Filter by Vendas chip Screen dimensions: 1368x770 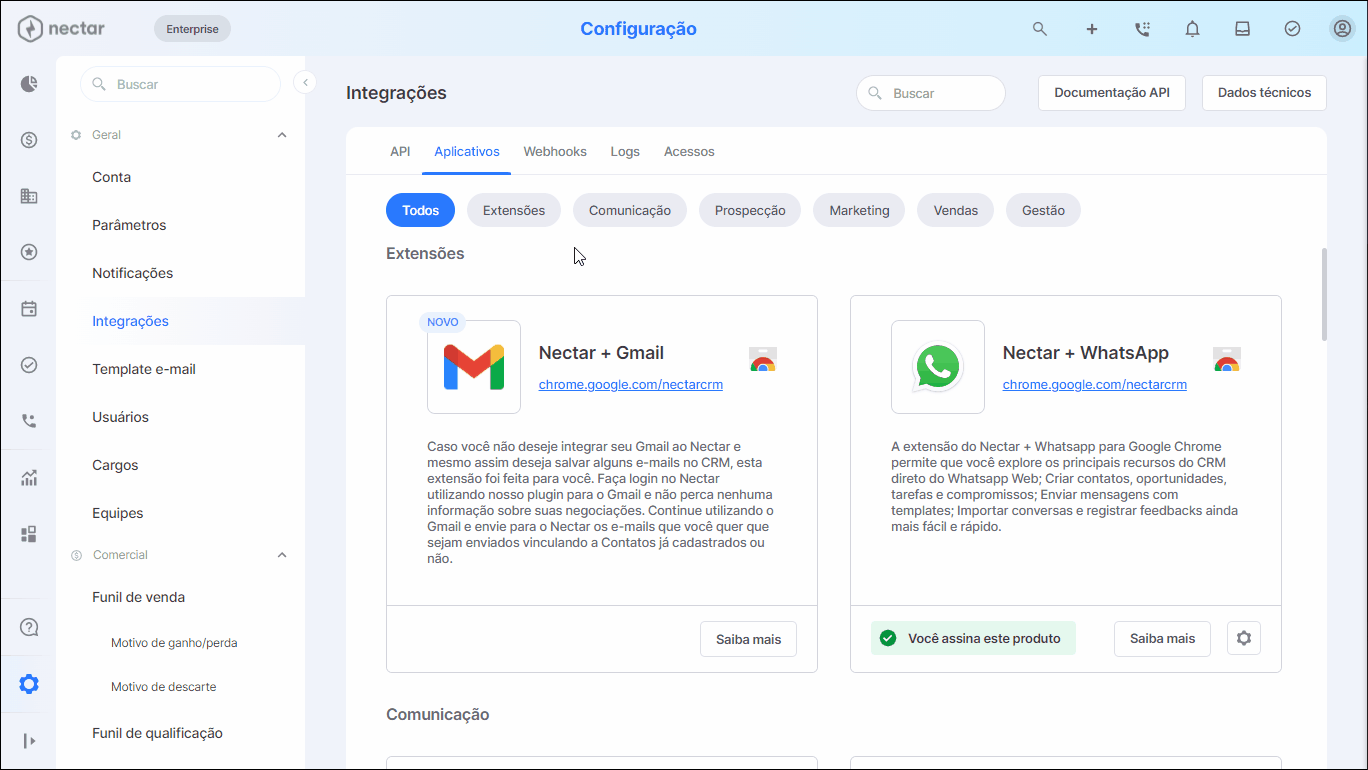click(x=955, y=210)
